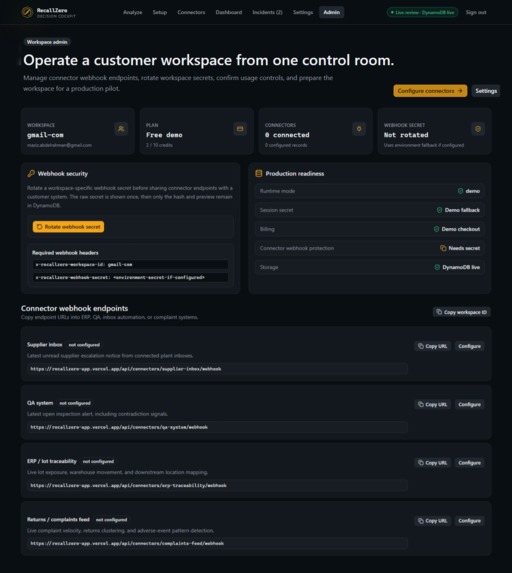
Task: Click Configure connectors button
Action: (430, 91)
